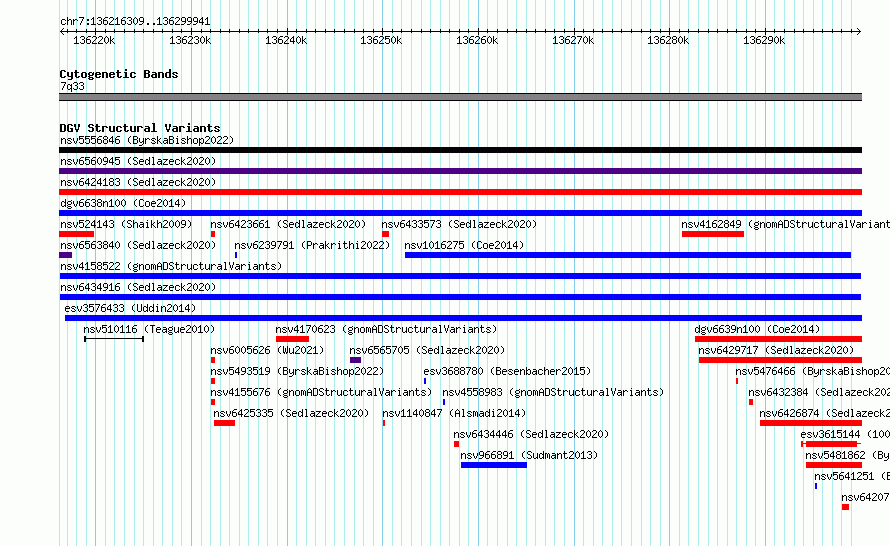
Task: Click the nsv510116 black bracket glyph
Action: coord(114,339)
